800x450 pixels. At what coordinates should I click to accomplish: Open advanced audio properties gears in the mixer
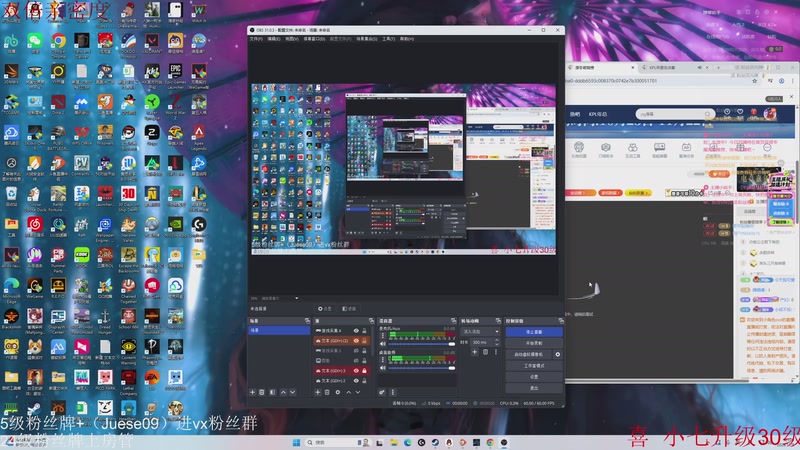point(382,392)
